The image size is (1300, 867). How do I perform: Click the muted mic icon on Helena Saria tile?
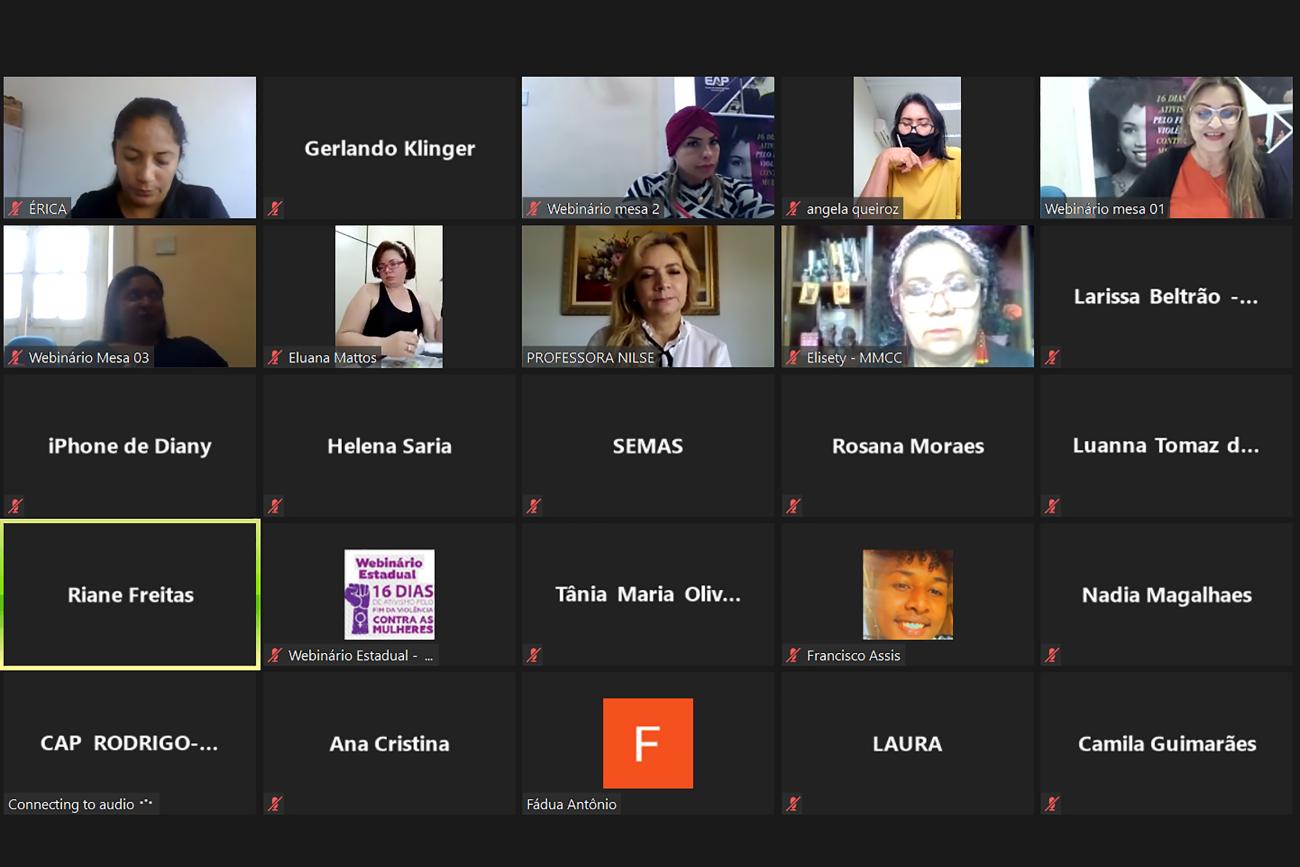pyautogui.click(x=275, y=506)
